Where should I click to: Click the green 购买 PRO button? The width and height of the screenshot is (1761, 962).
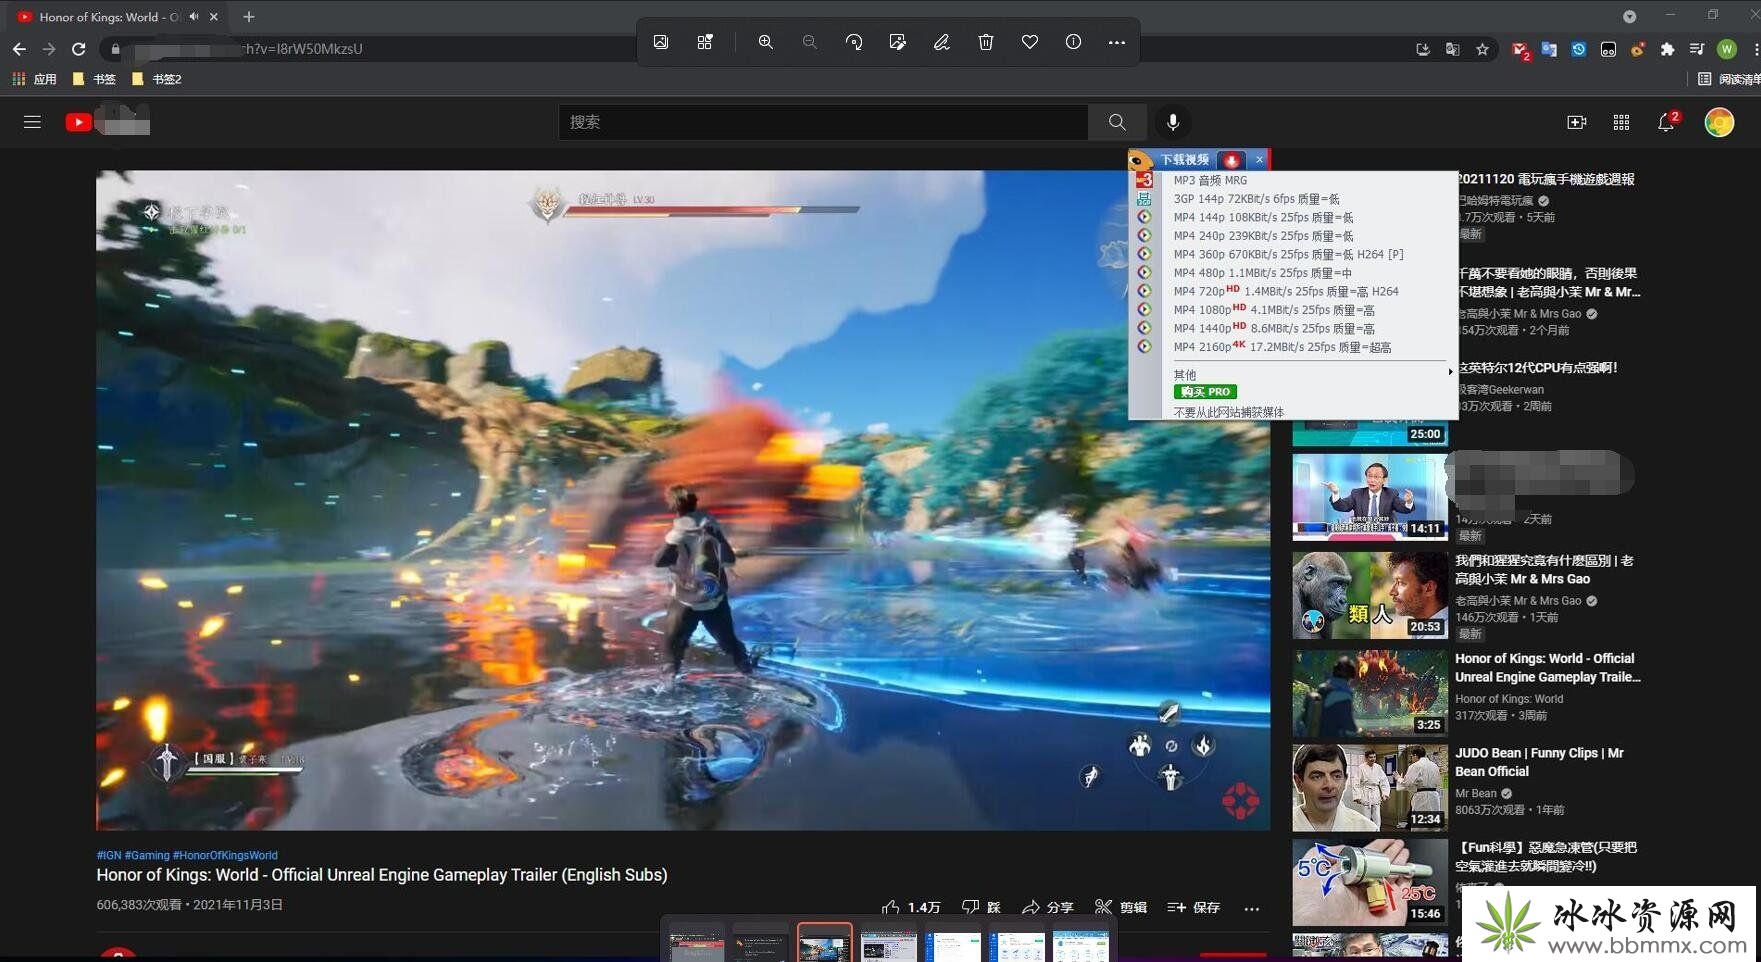[1205, 392]
